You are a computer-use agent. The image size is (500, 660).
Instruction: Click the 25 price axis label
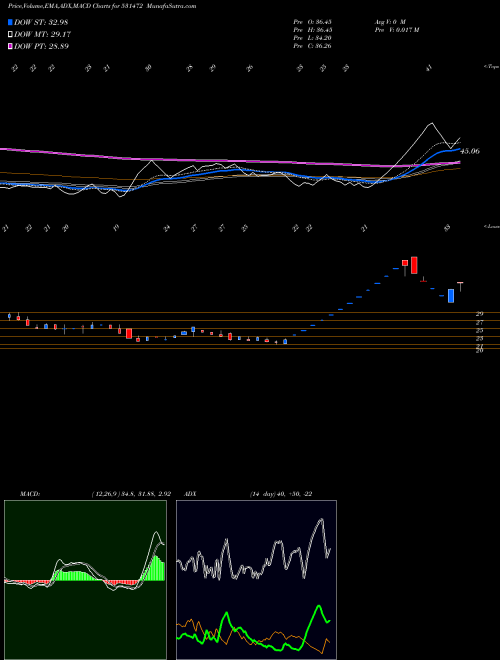[x=479, y=330]
